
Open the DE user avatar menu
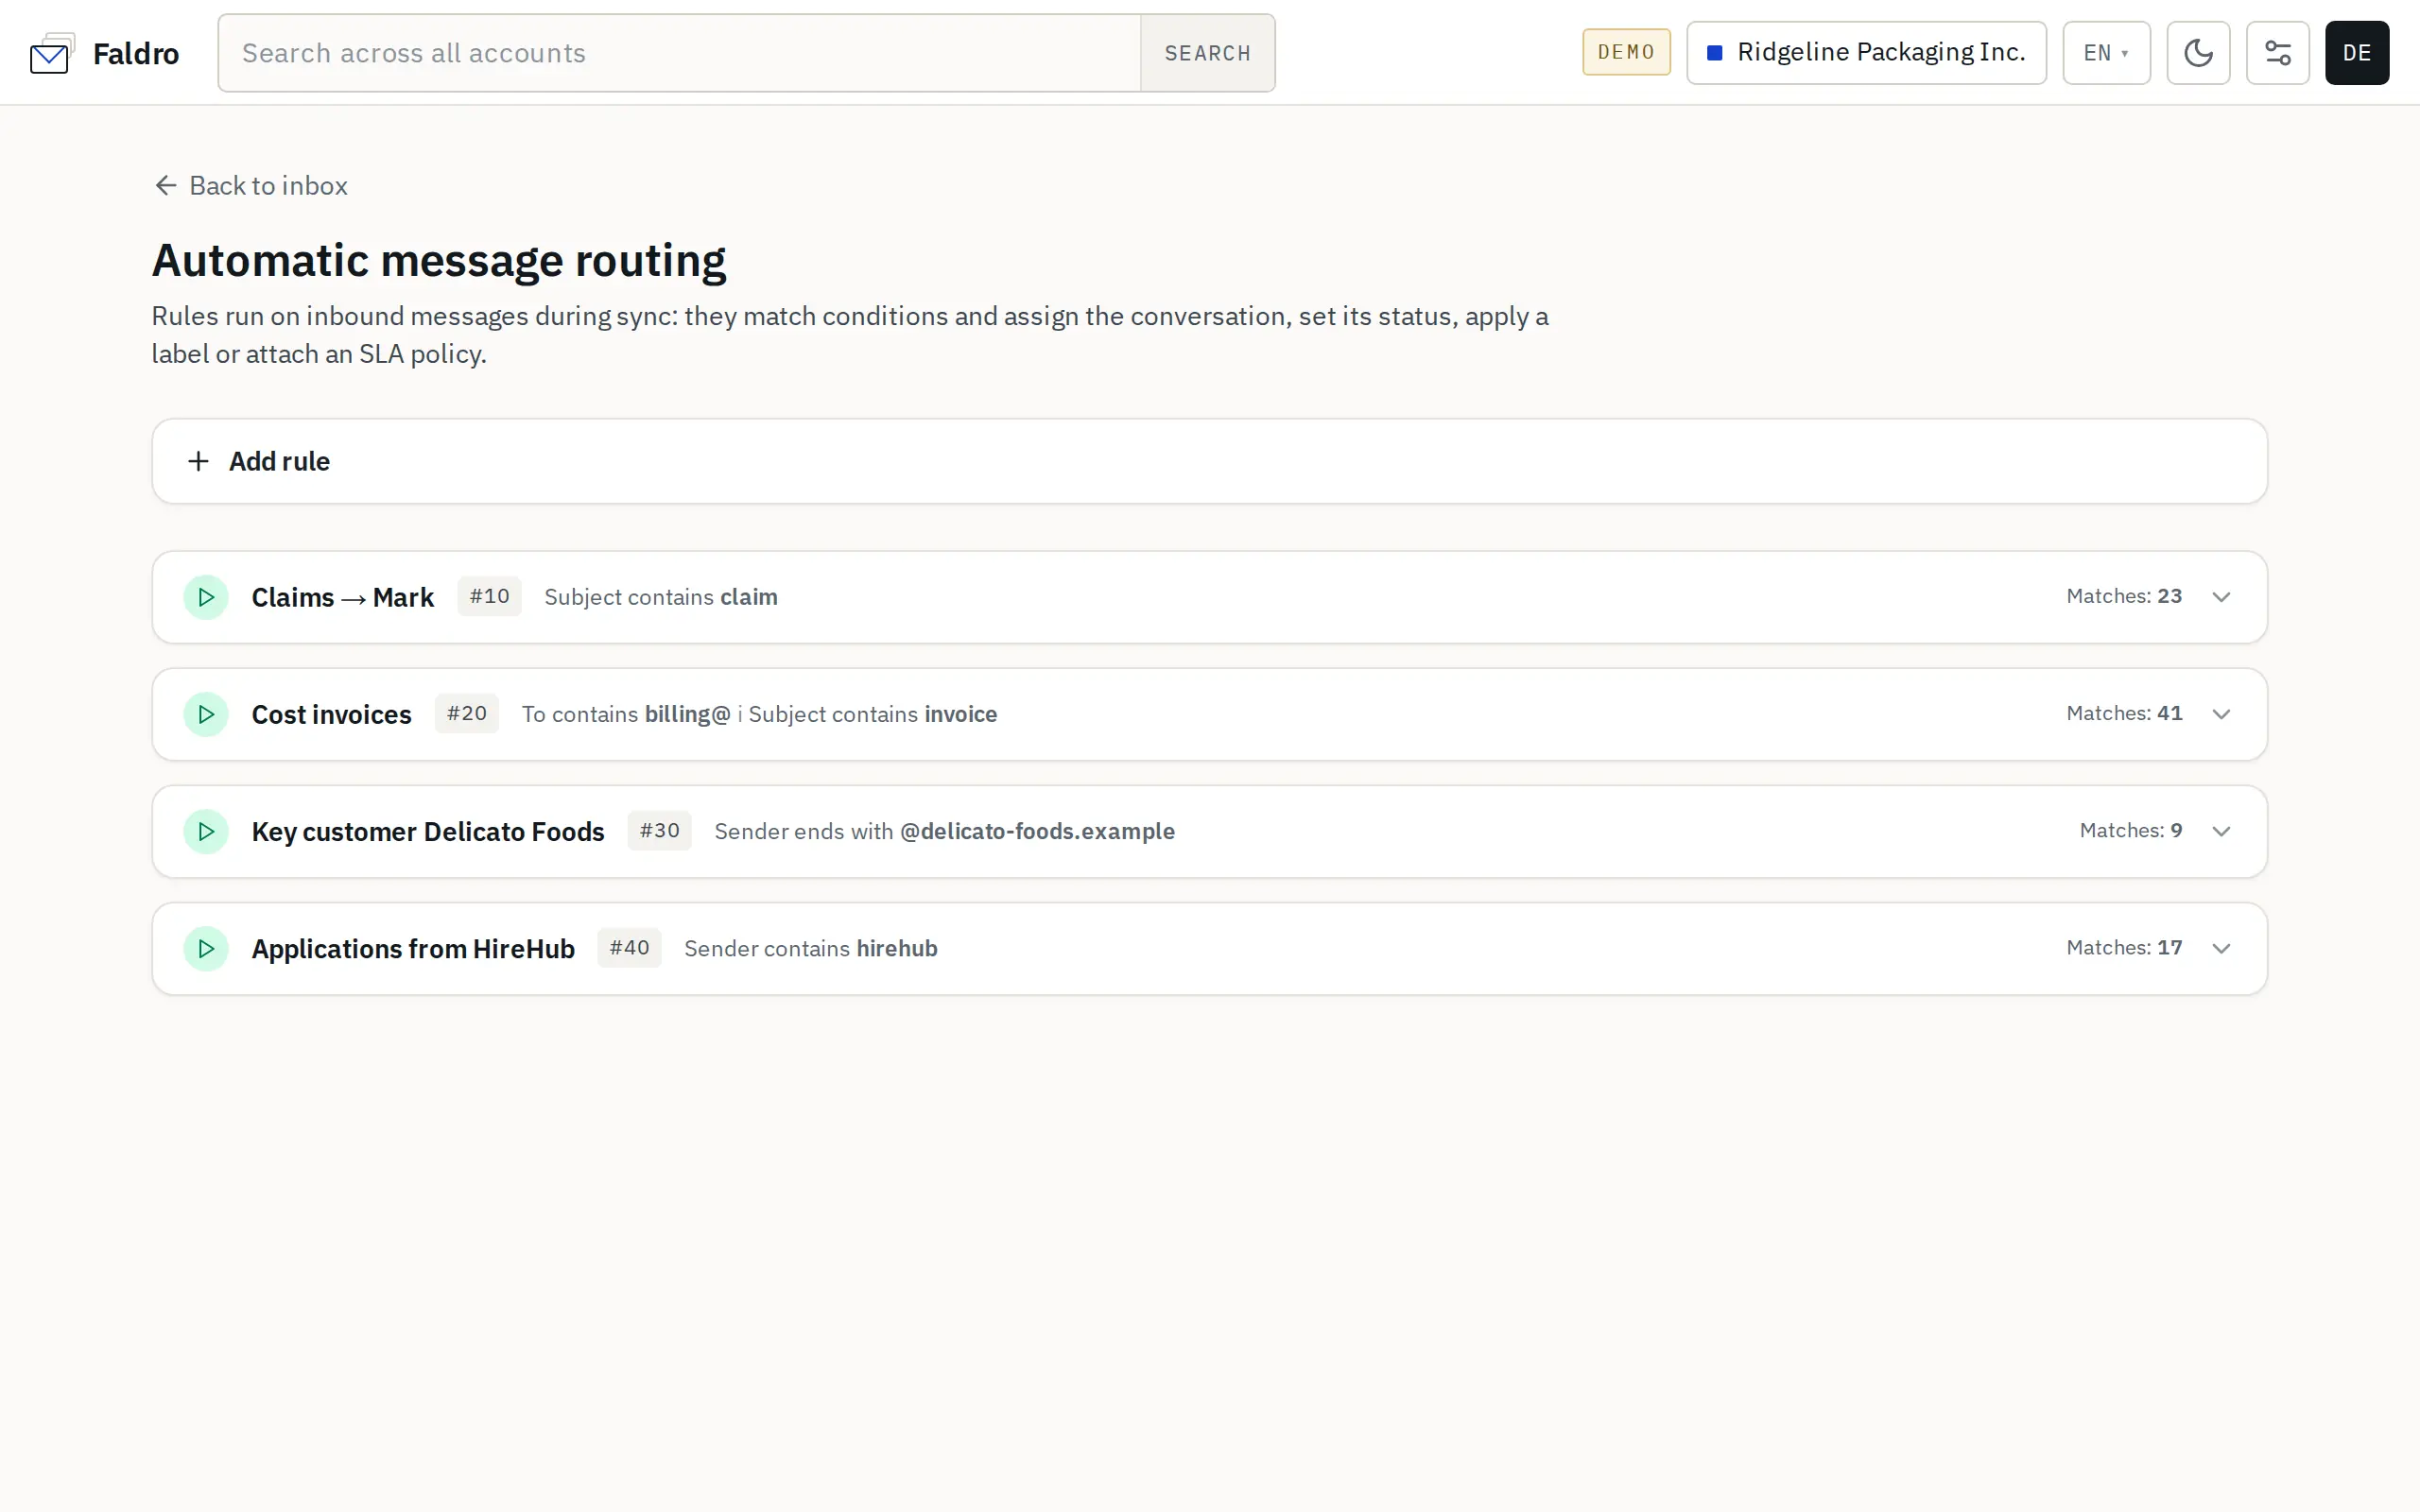point(2356,53)
